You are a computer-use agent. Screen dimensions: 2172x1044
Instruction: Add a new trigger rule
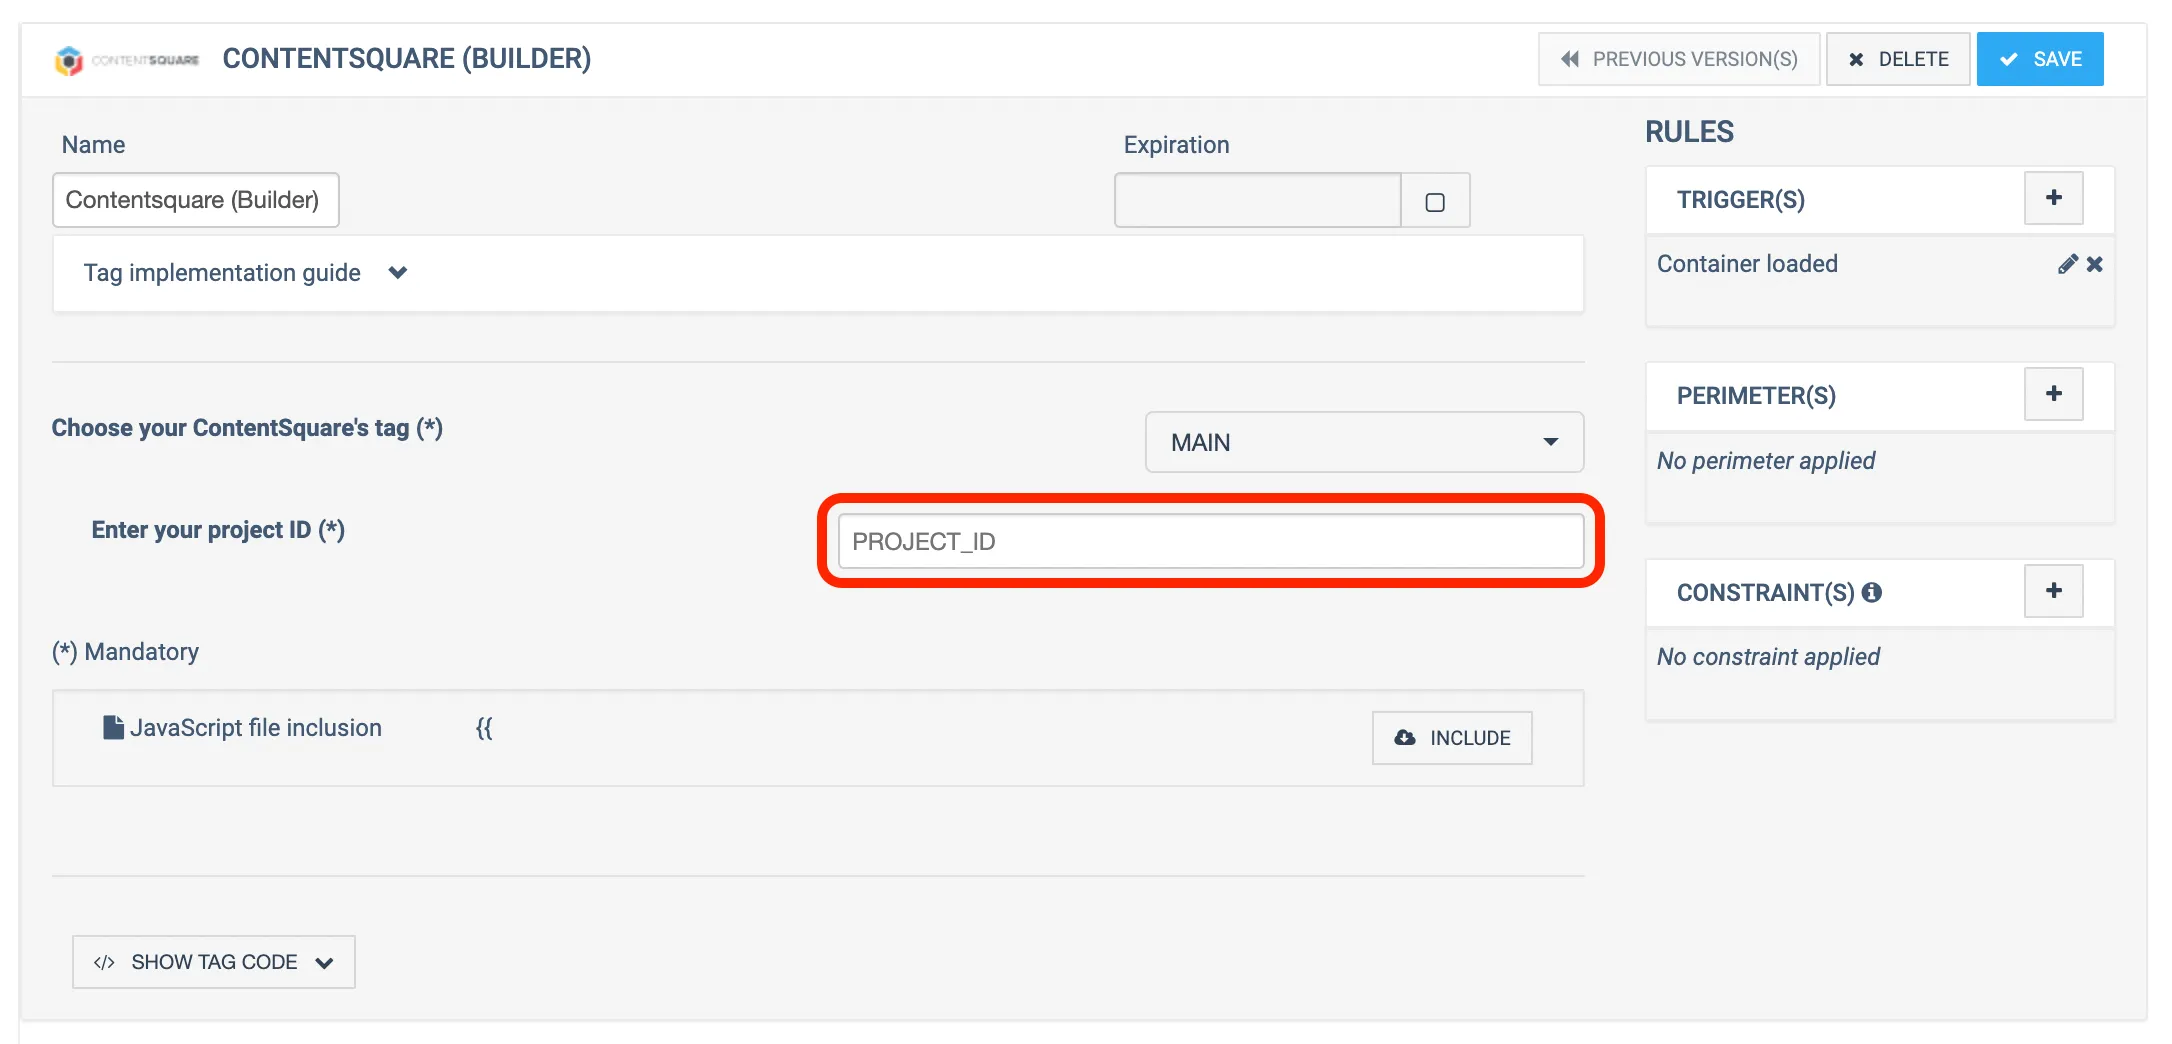(2053, 198)
